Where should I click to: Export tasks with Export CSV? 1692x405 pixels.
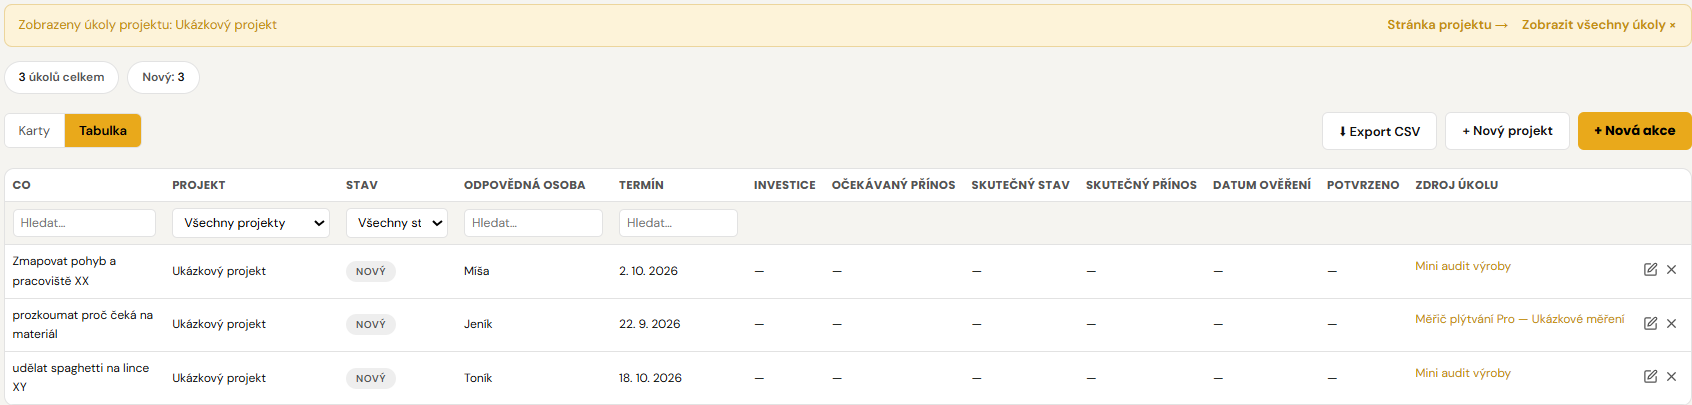tap(1379, 131)
